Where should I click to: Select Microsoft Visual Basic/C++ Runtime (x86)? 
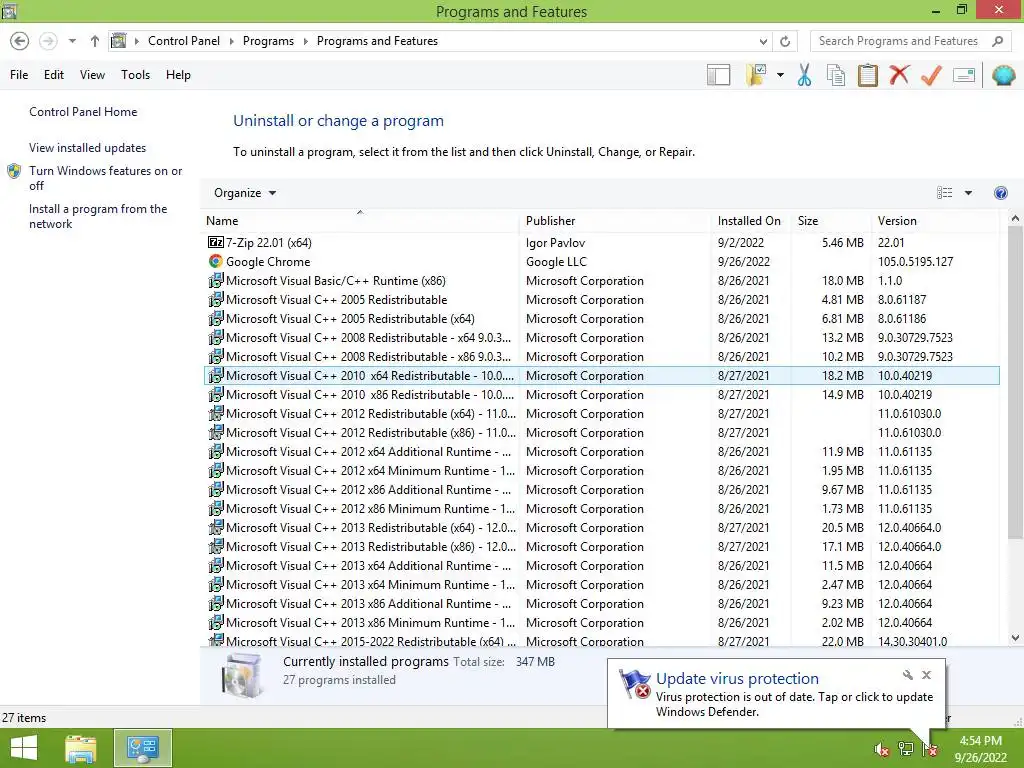(x=601, y=280)
